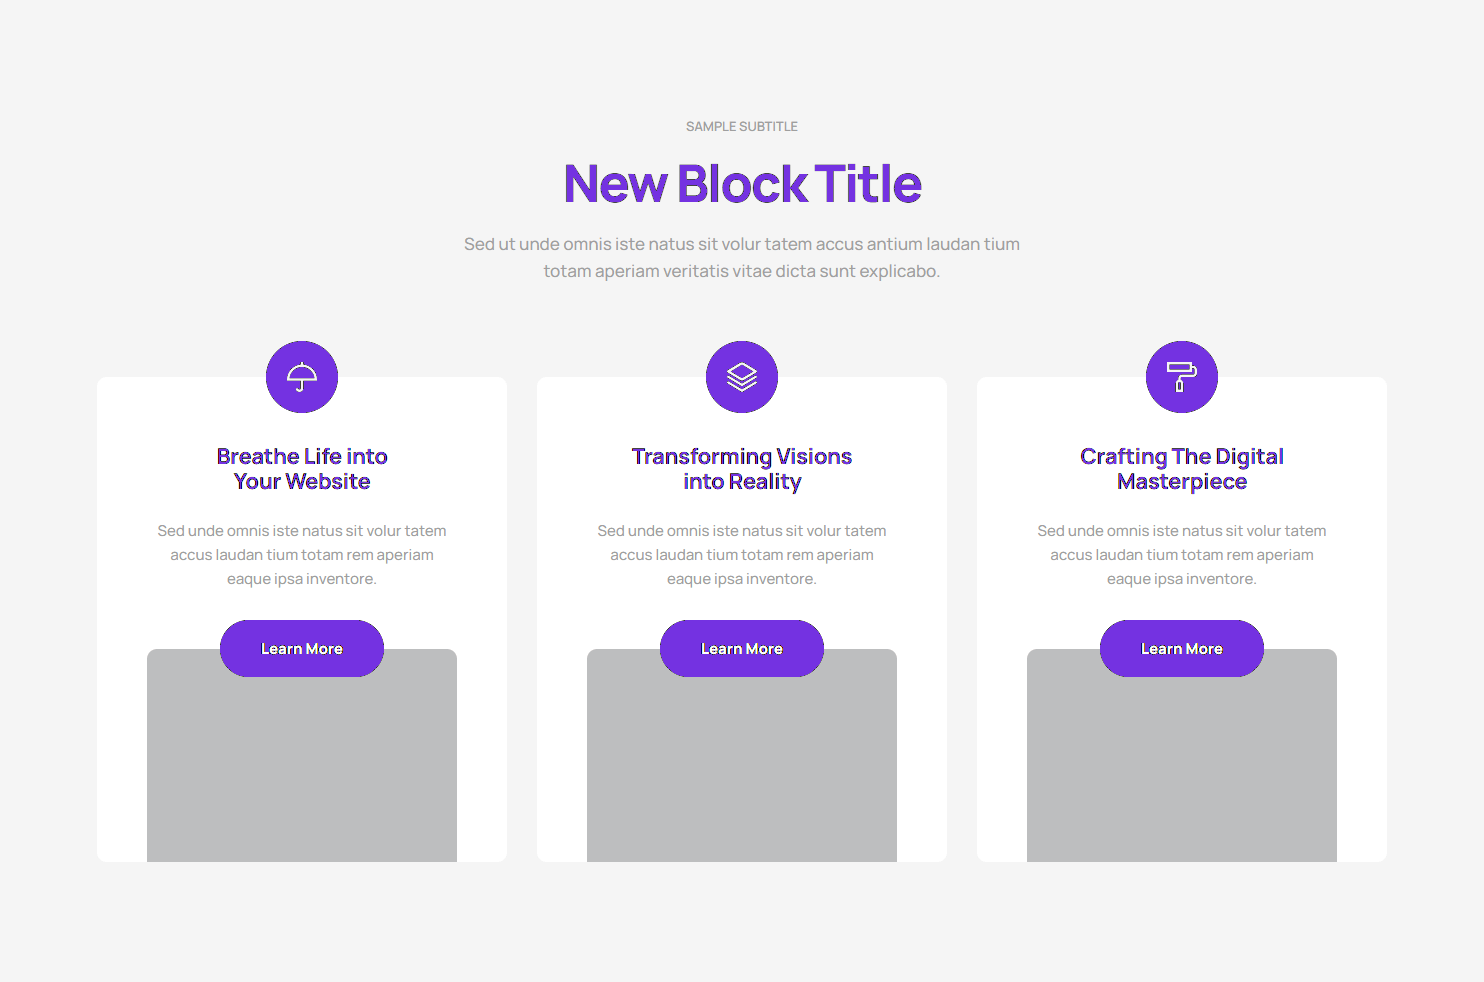Click blank white margin of the umbrella card
This screenshot has height=982, width=1484.
point(122,750)
